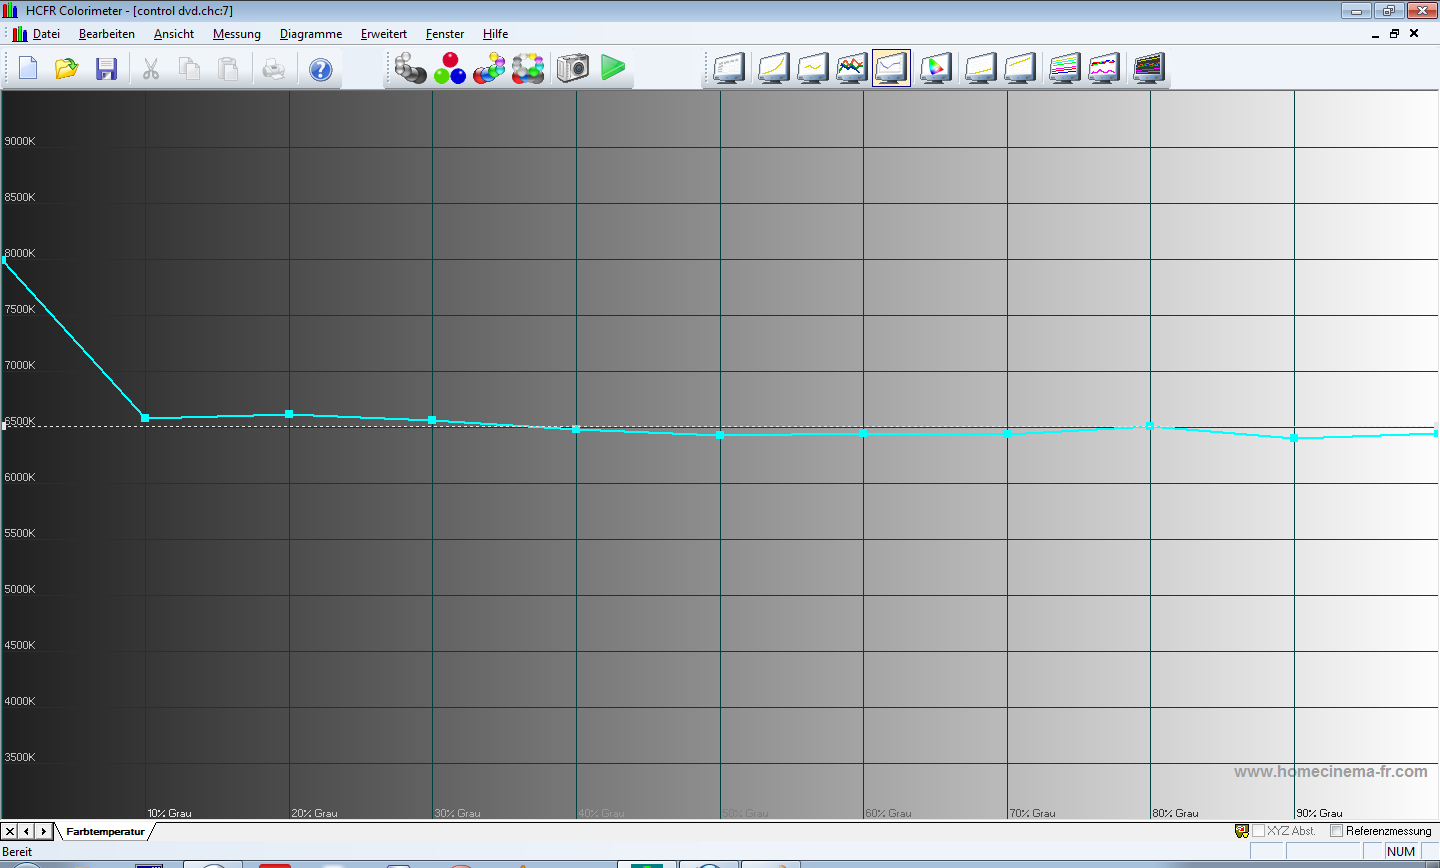Click the copy icon
The image size is (1440, 868).
pyautogui.click(x=189, y=68)
